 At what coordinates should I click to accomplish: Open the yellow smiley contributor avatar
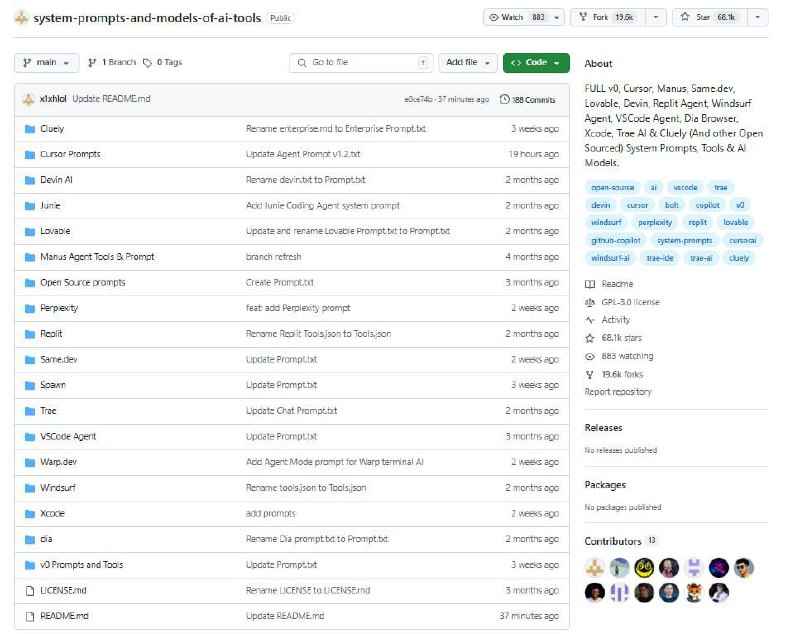tap(644, 567)
